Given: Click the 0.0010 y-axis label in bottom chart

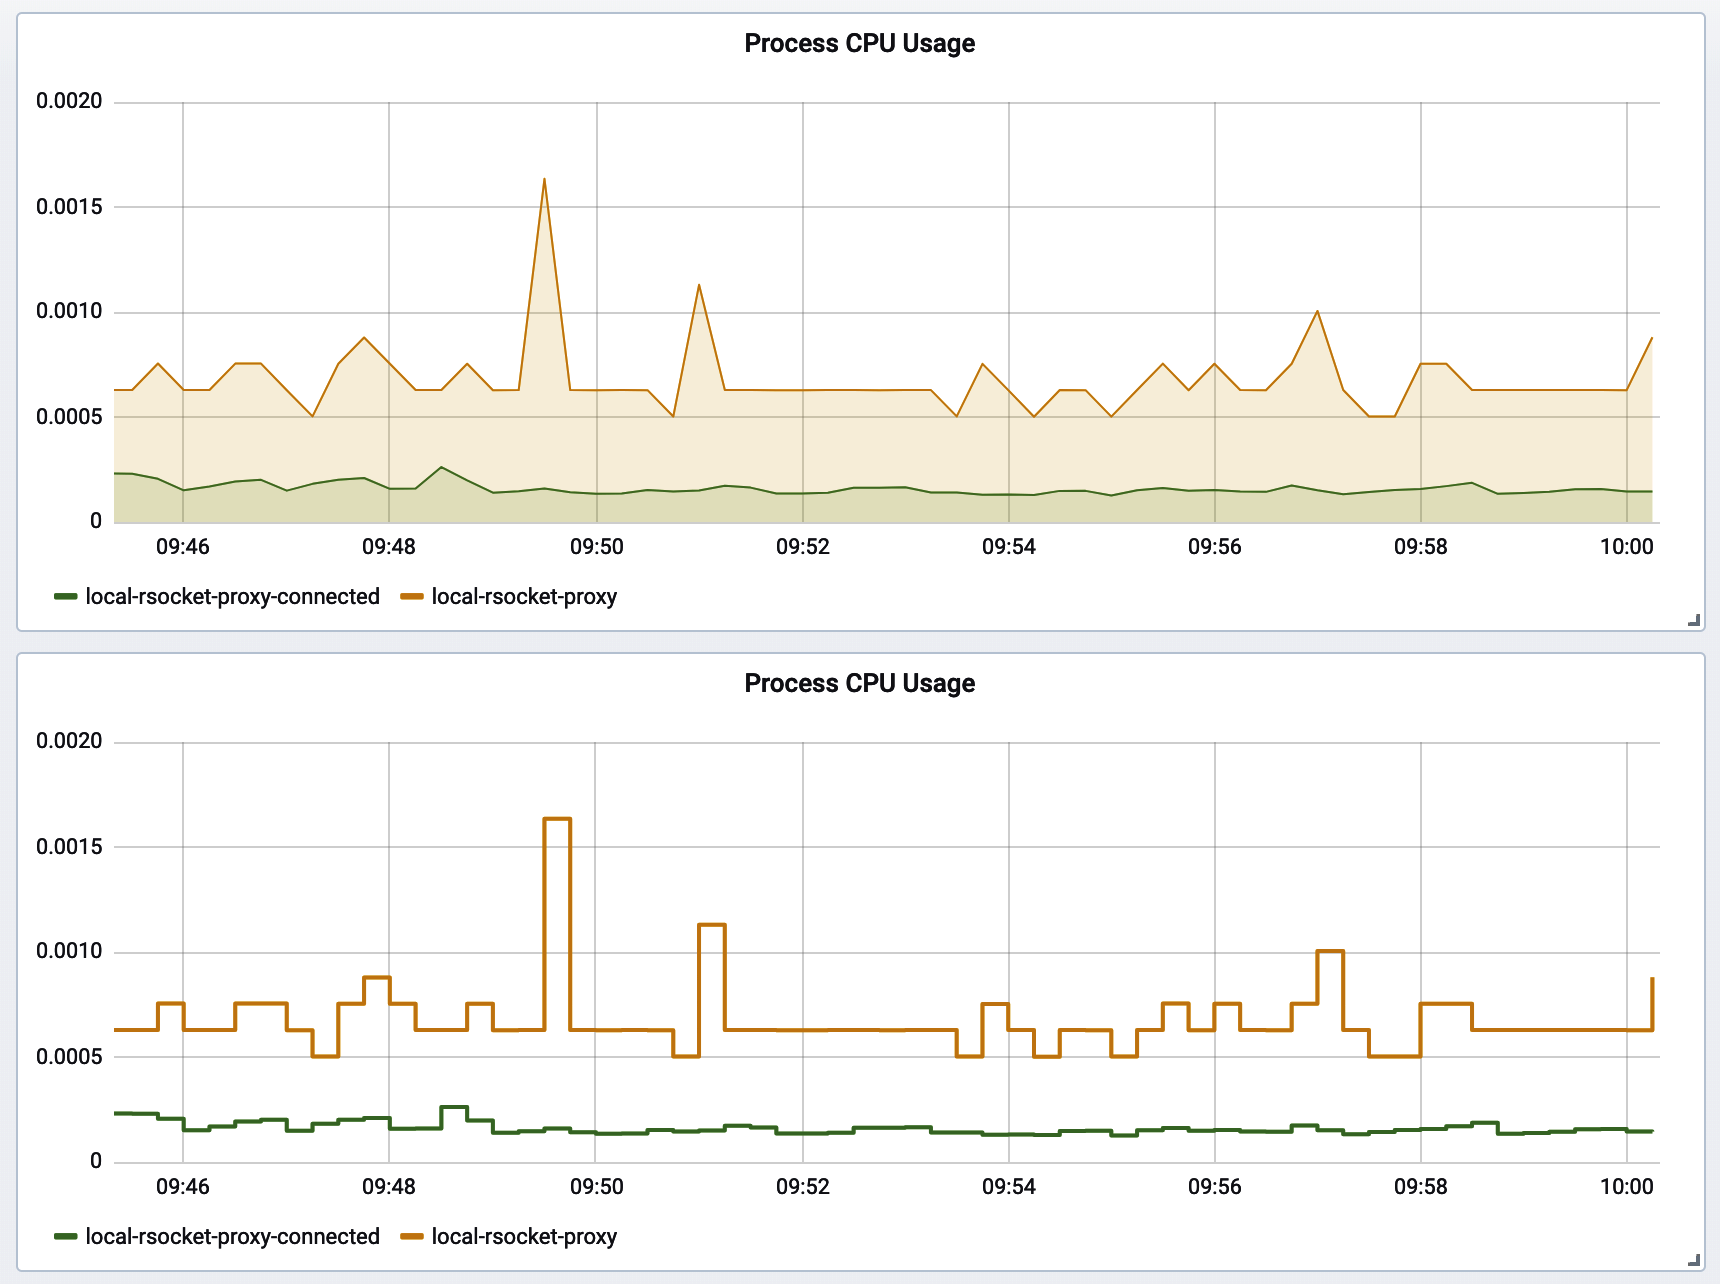Looking at the screenshot, I should (69, 951).
